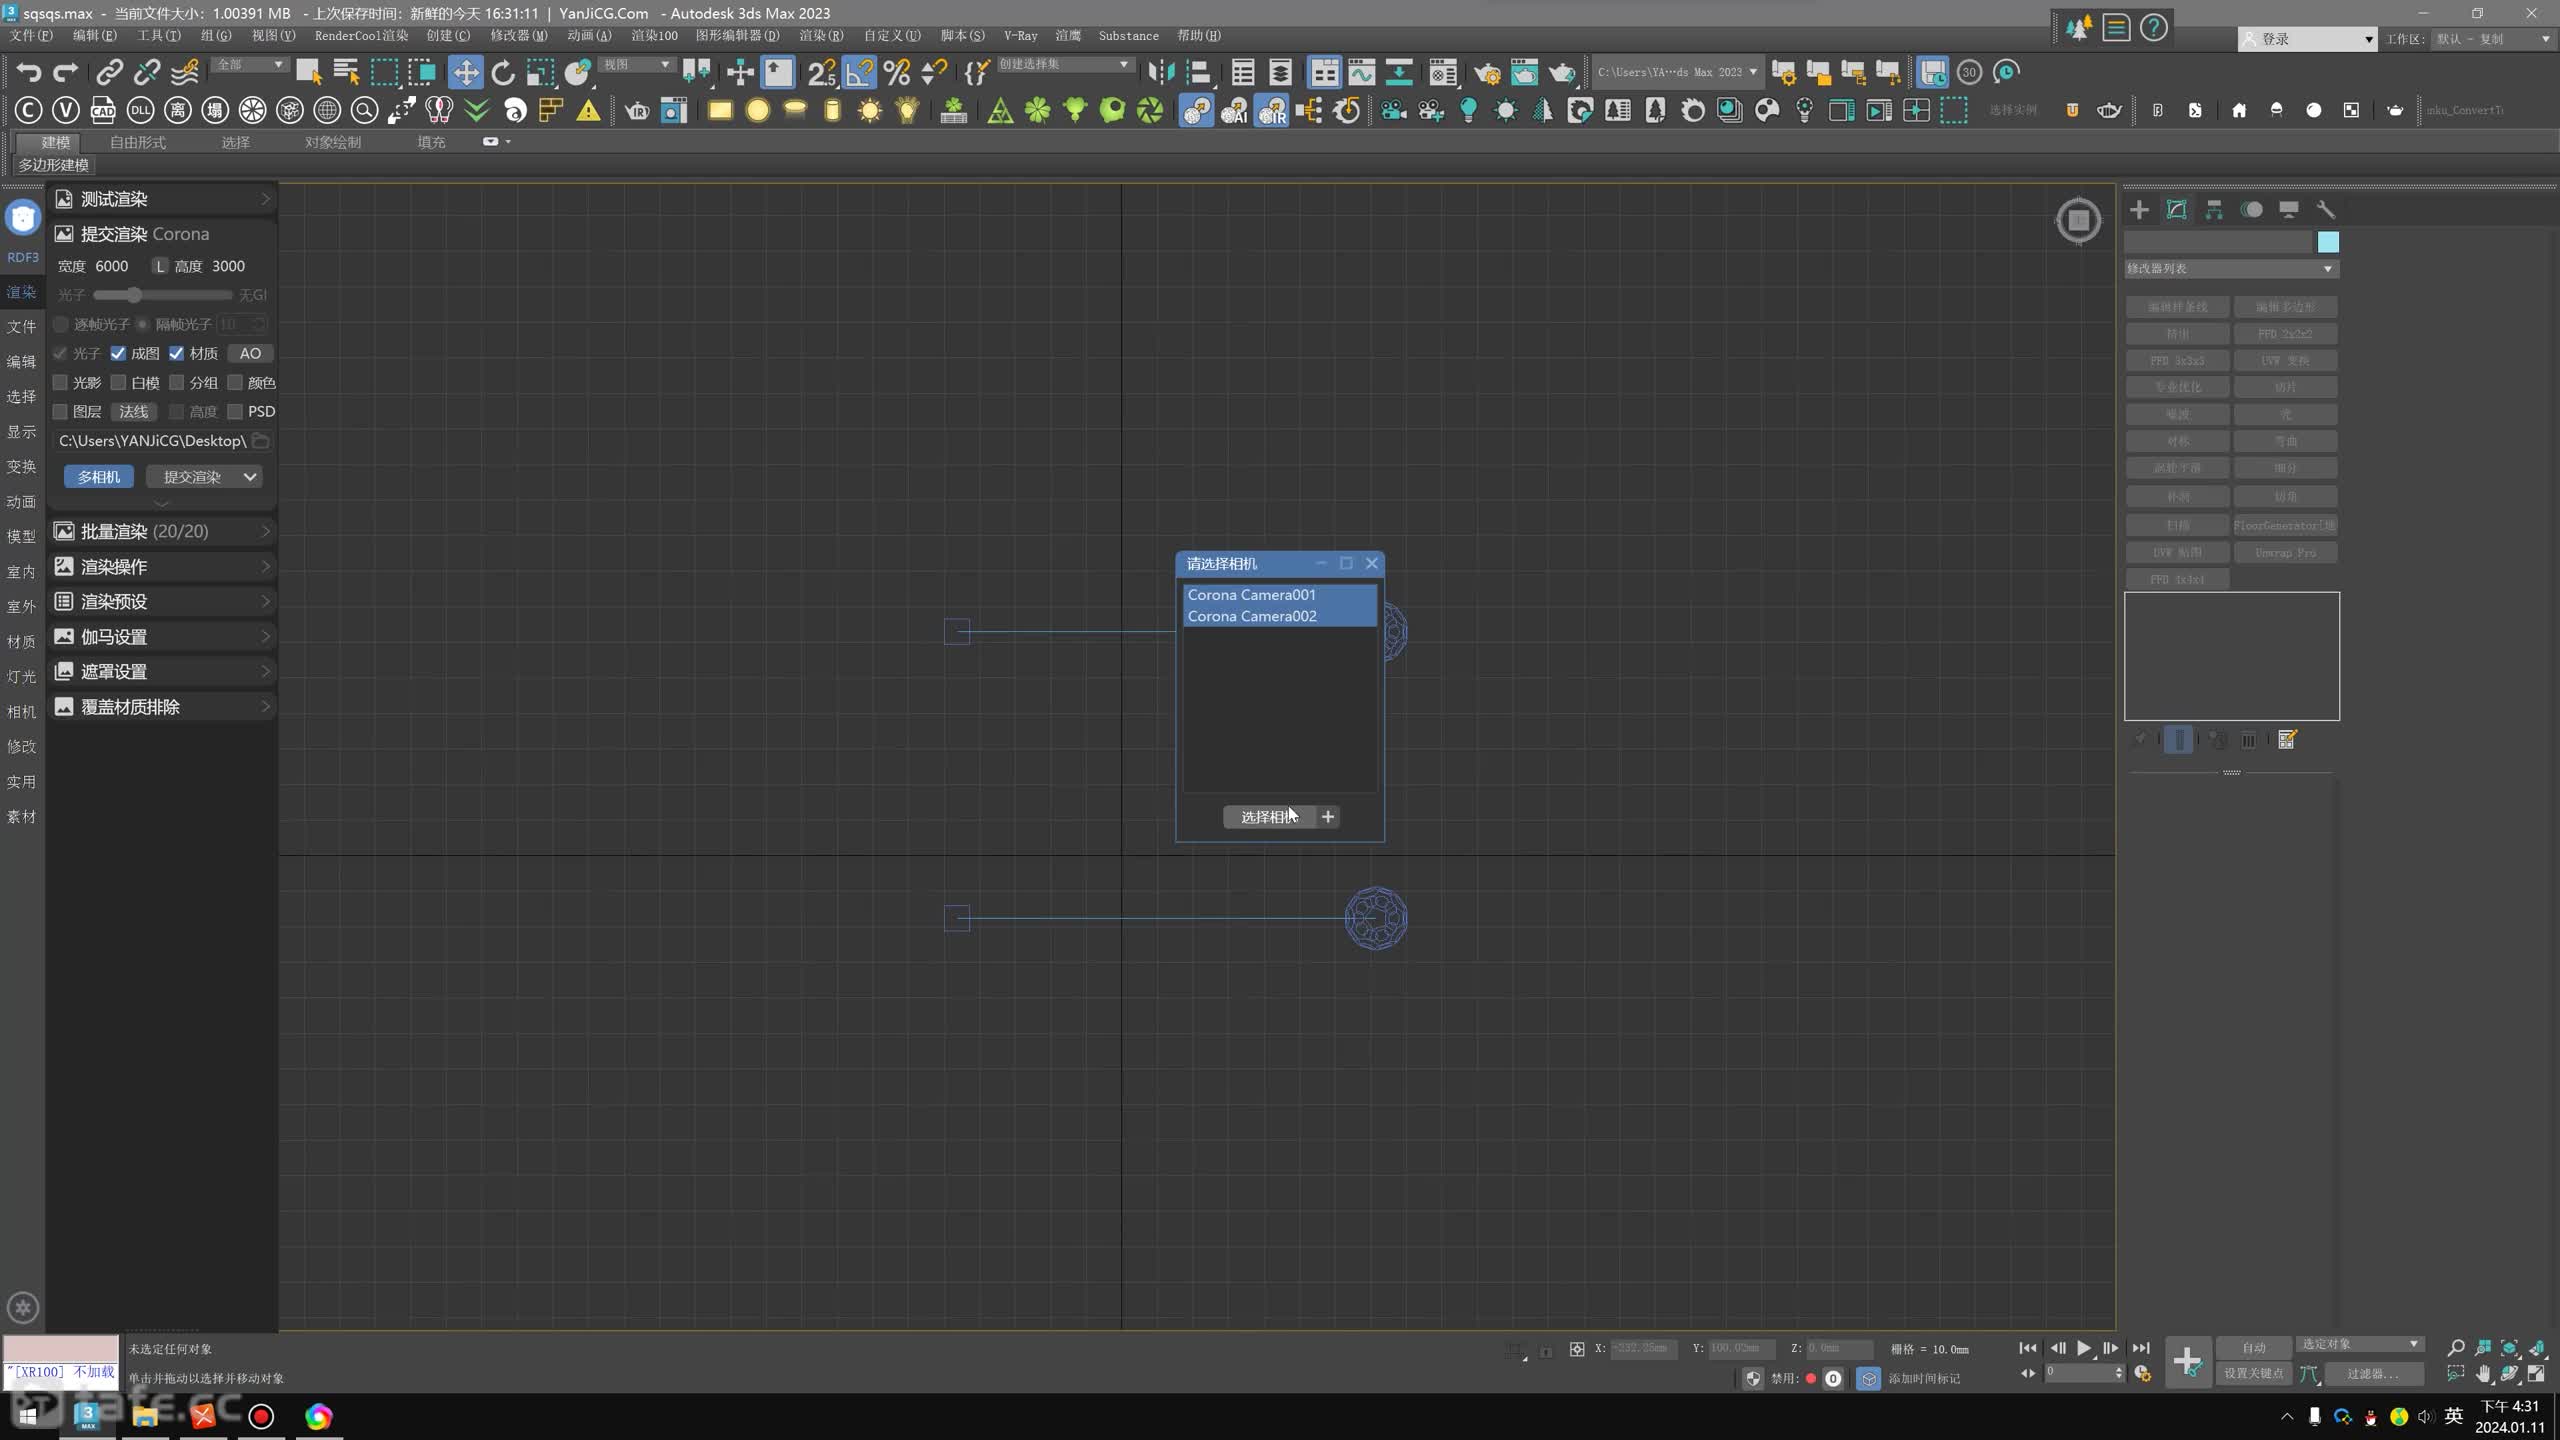
Task: Enable the 分组 checkbox
Action: [x=177, y=382]
